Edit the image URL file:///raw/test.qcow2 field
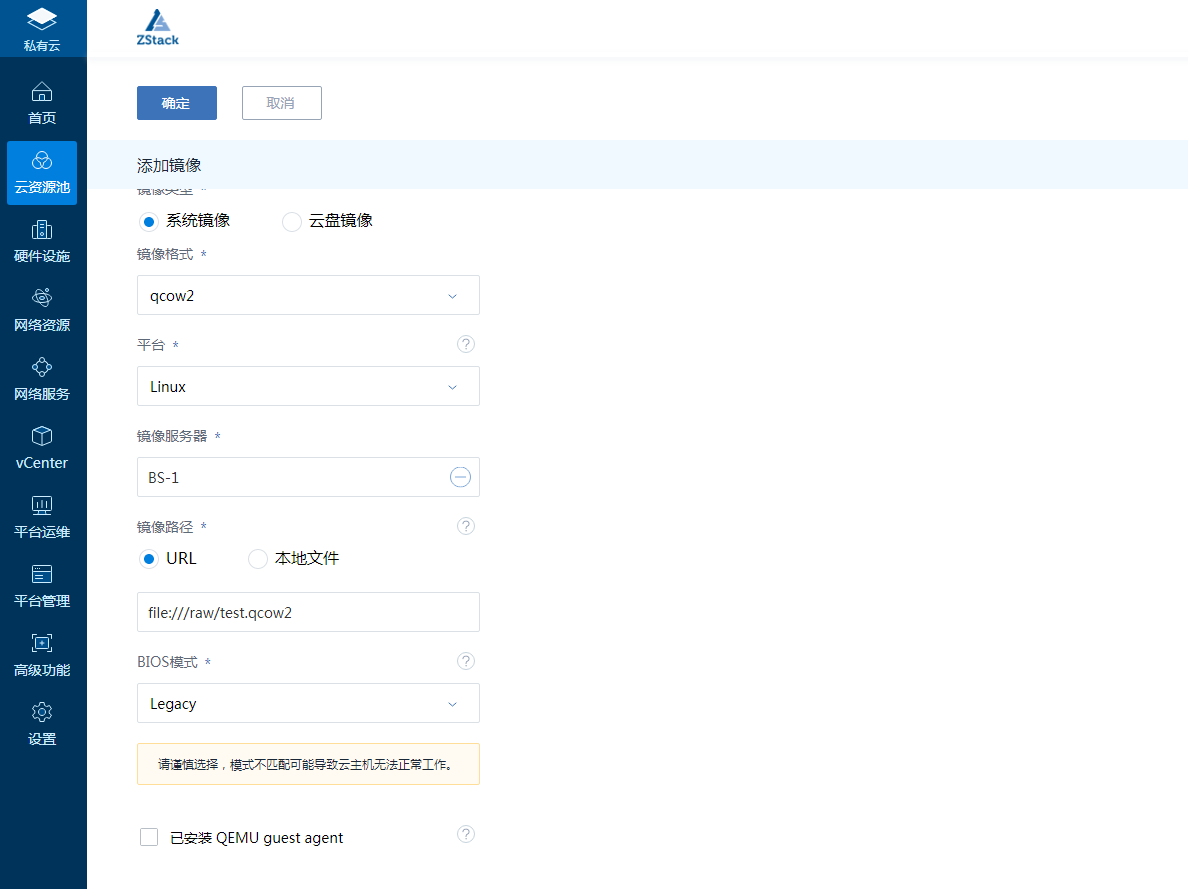Screen dimensions: 1188x889 308,612
